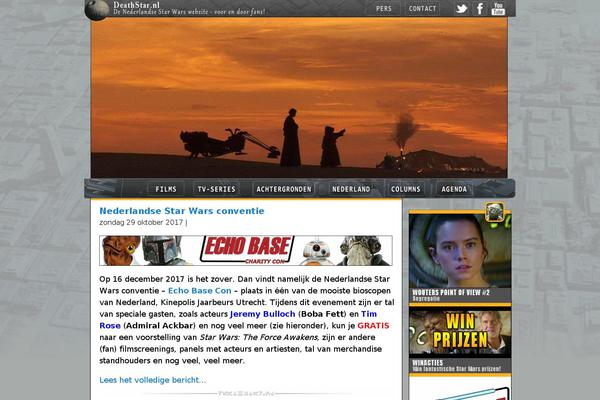Open the COLUMNS menu
This screenshot has width=600, height=400.
click(x=406, y=189)
